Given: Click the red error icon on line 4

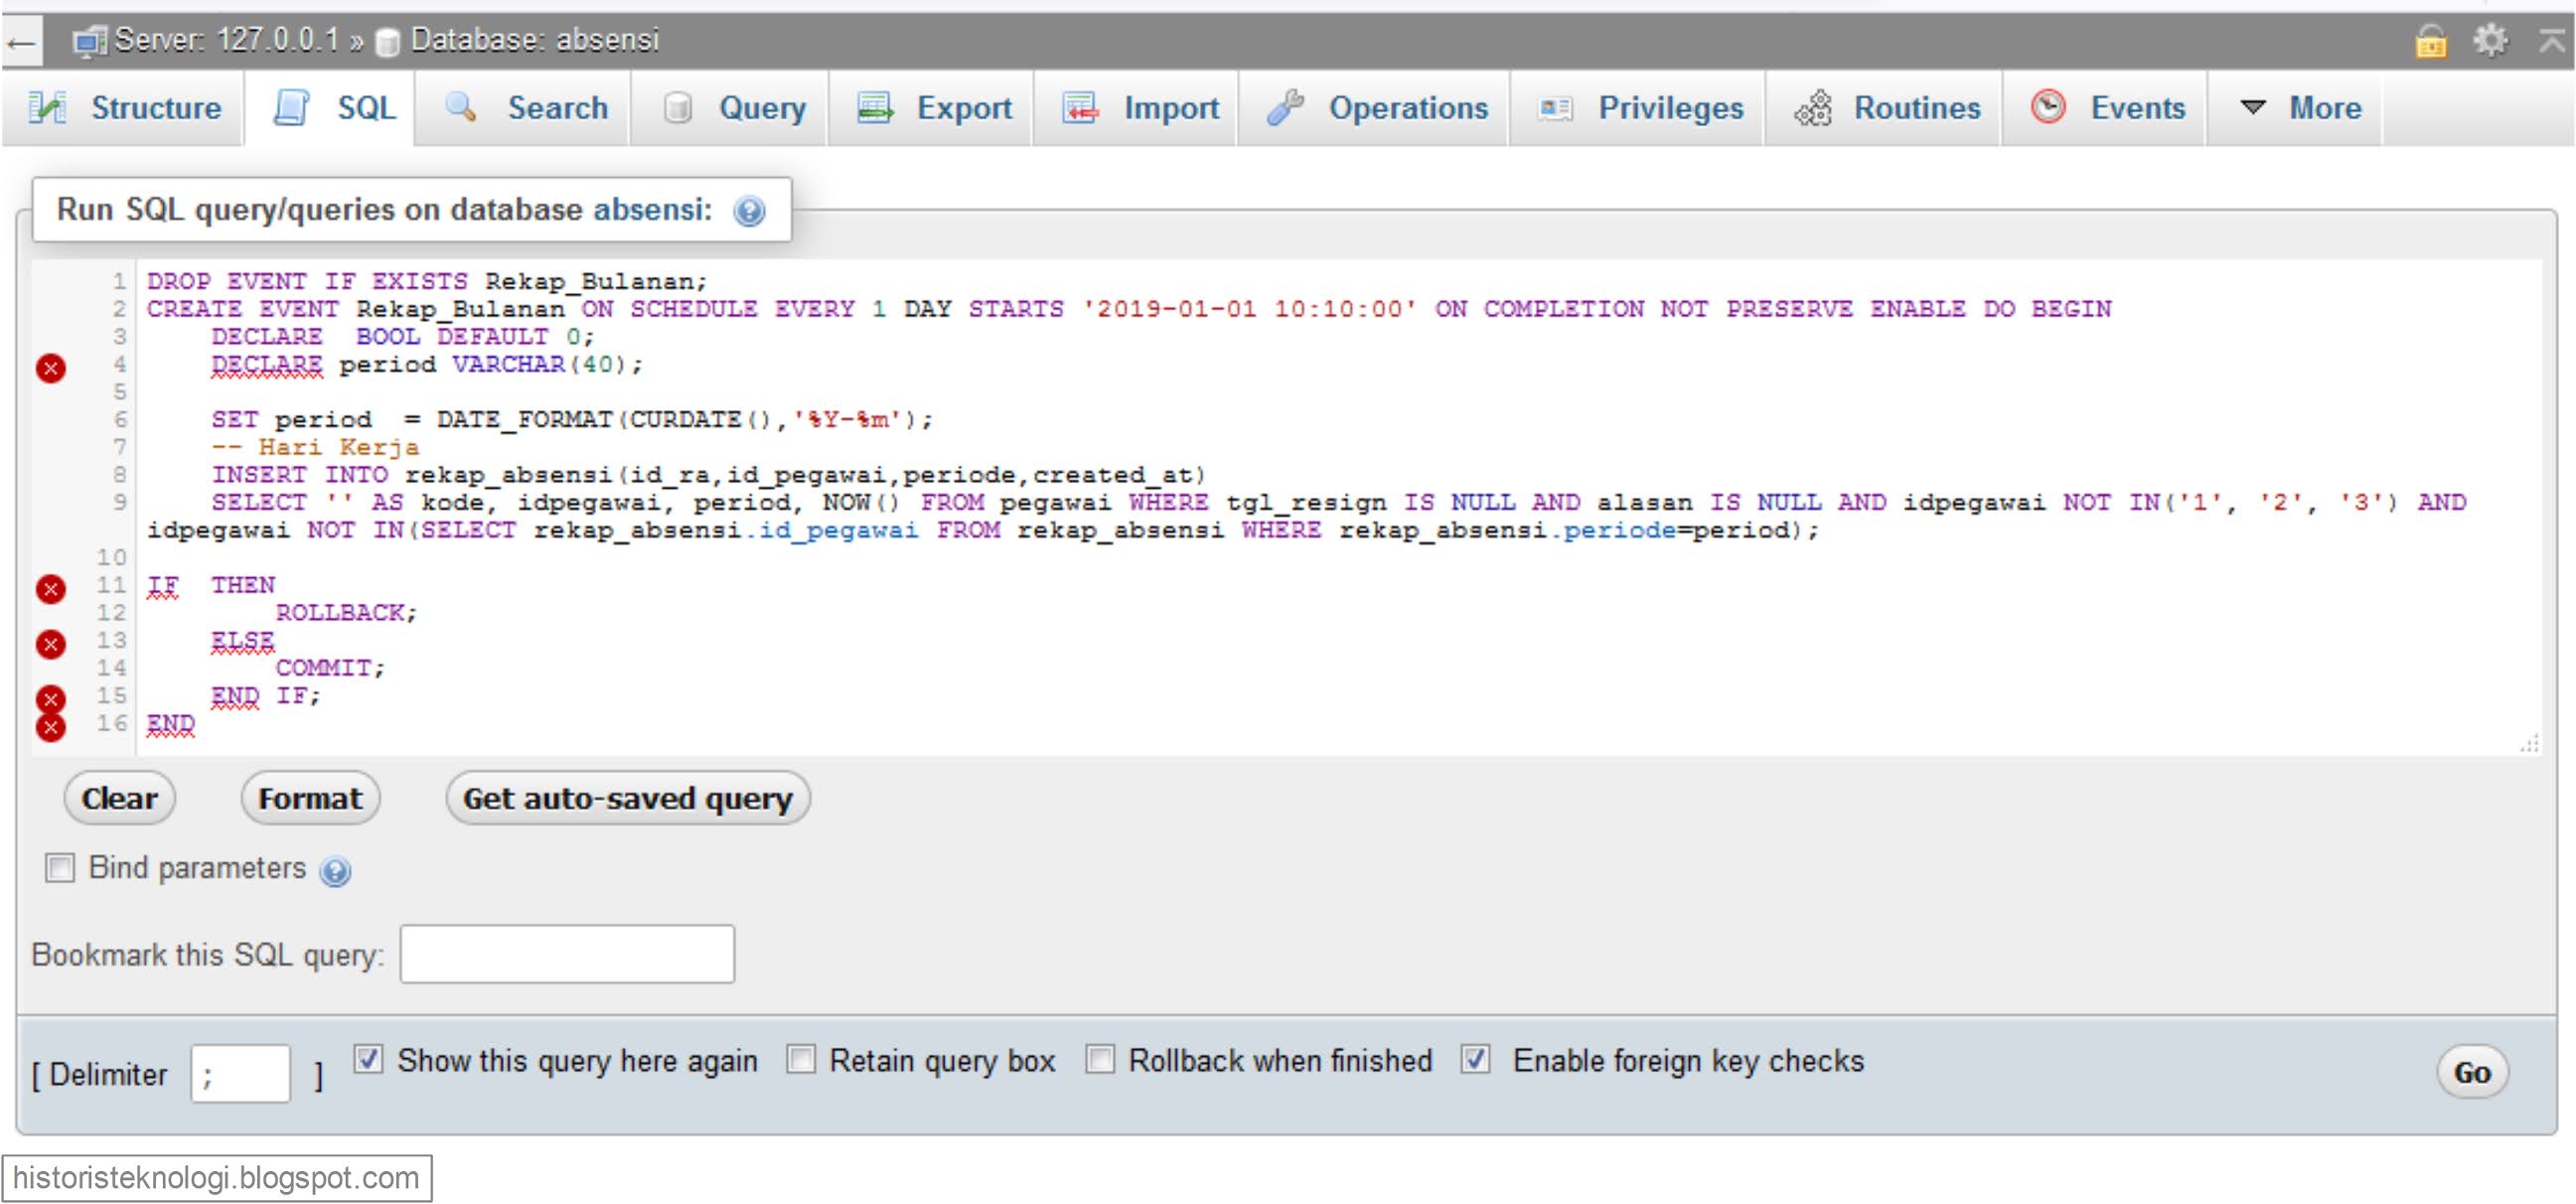Looking at the screenshot, I should pyautogui.click(x=50, y=368).
